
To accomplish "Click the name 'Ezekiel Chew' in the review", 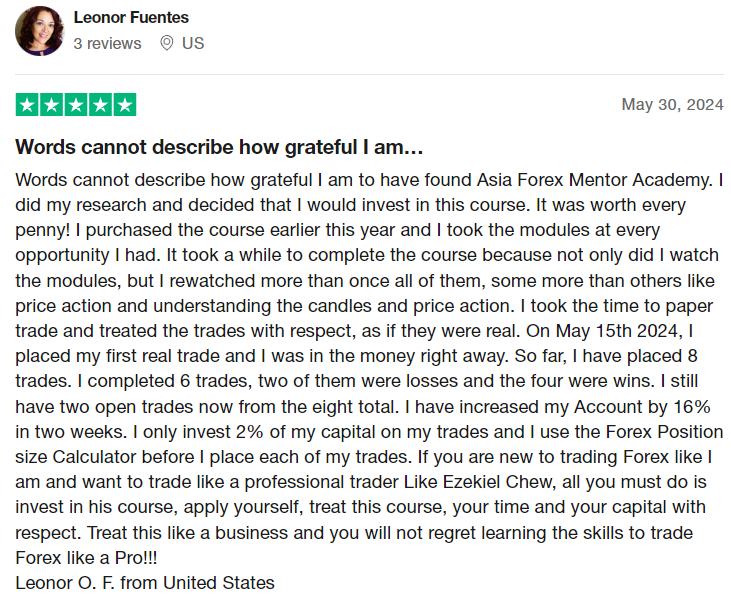I will (497, 482).
